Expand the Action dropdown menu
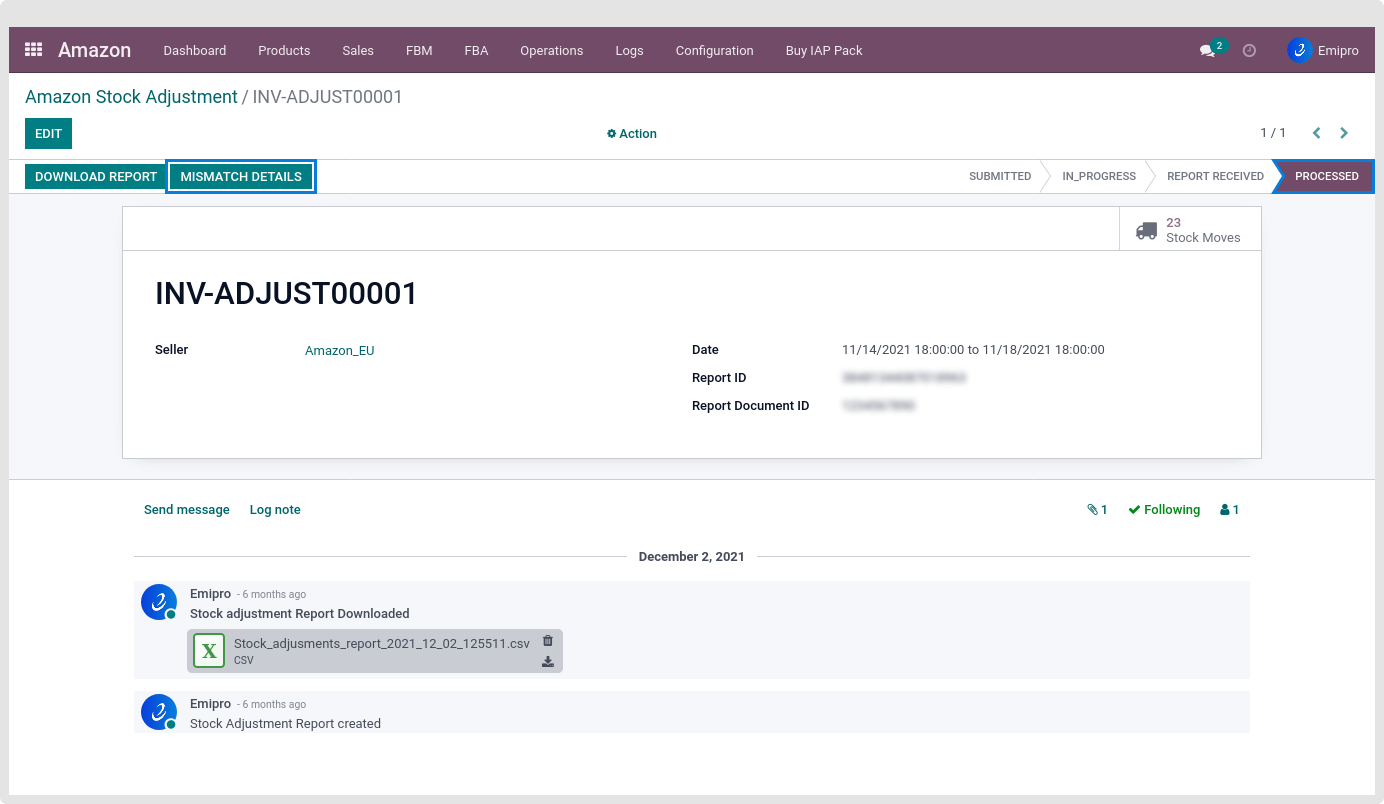Image resolution: width=1384 pixels, height=804 pixels. tap(632, 134)
